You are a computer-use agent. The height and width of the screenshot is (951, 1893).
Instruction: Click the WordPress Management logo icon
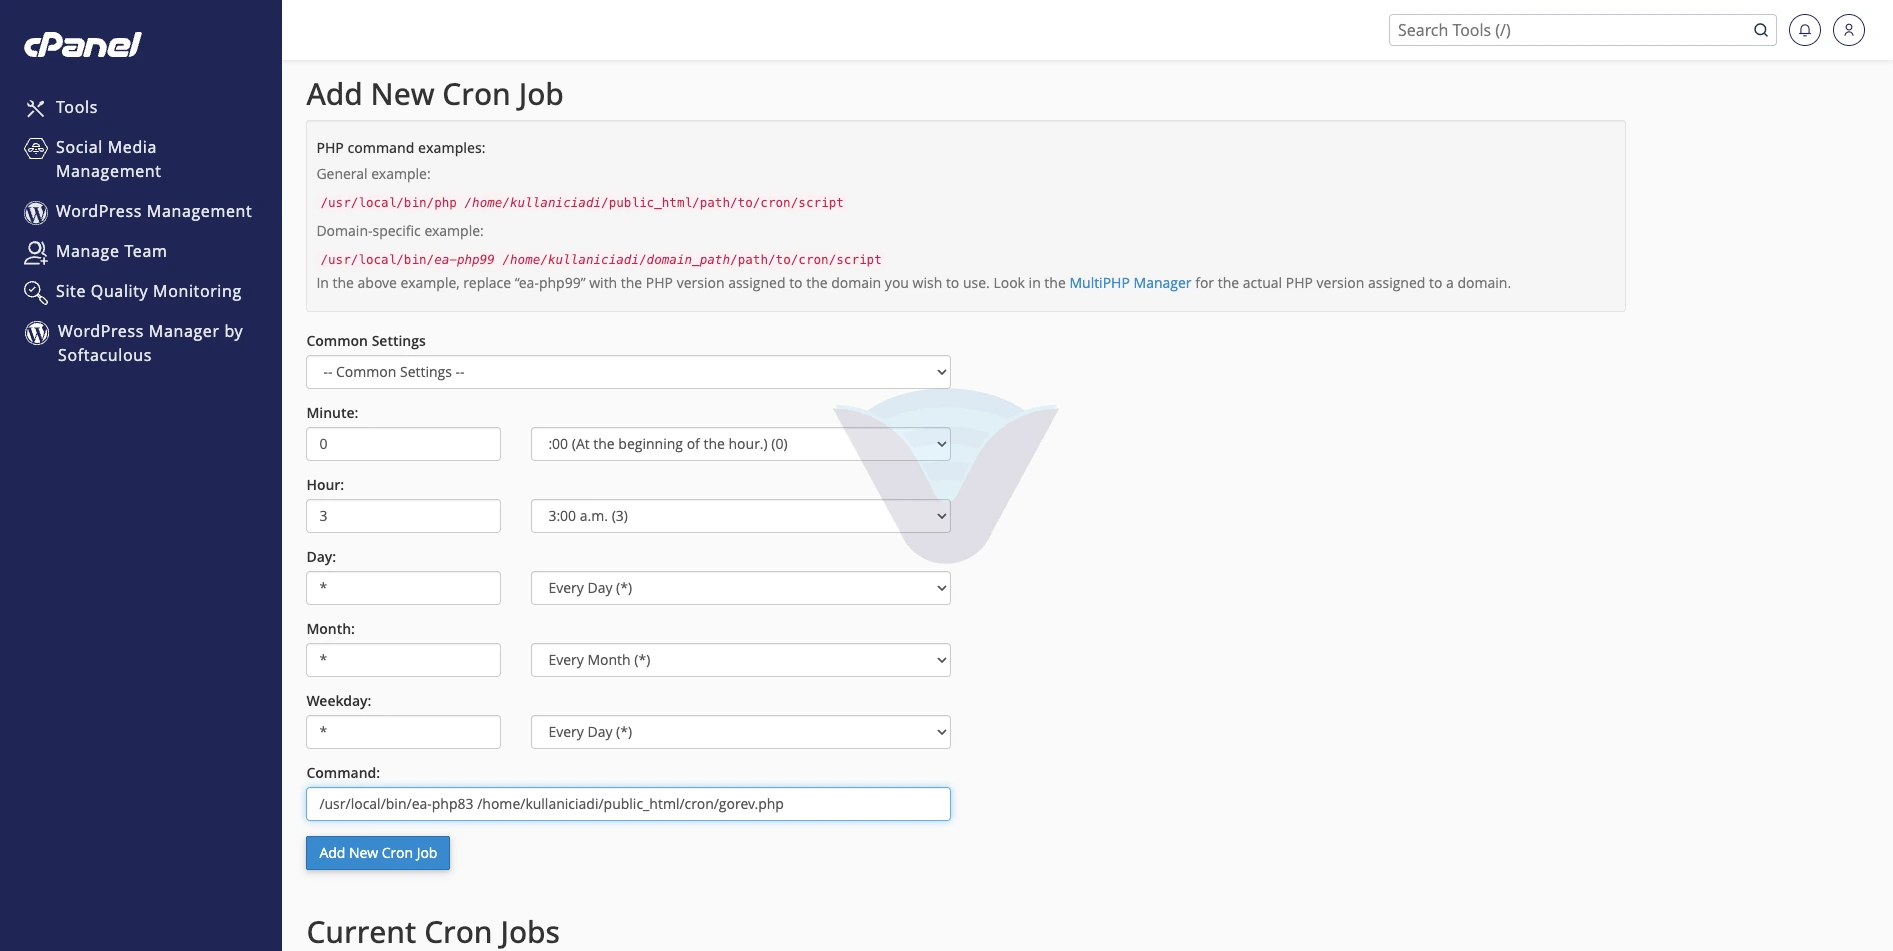[36, 212]
